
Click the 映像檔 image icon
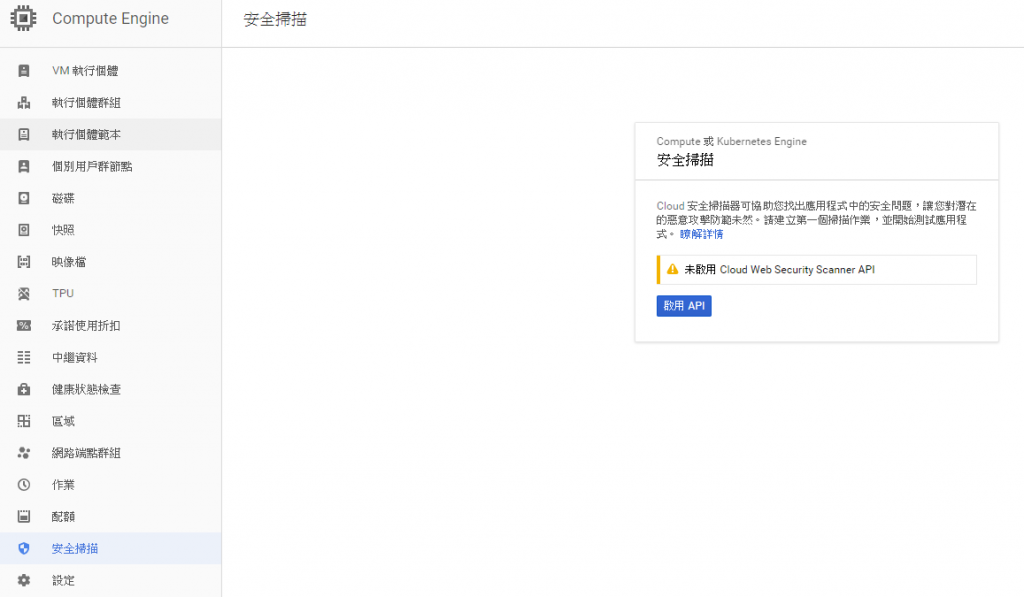tap(24, 262)
